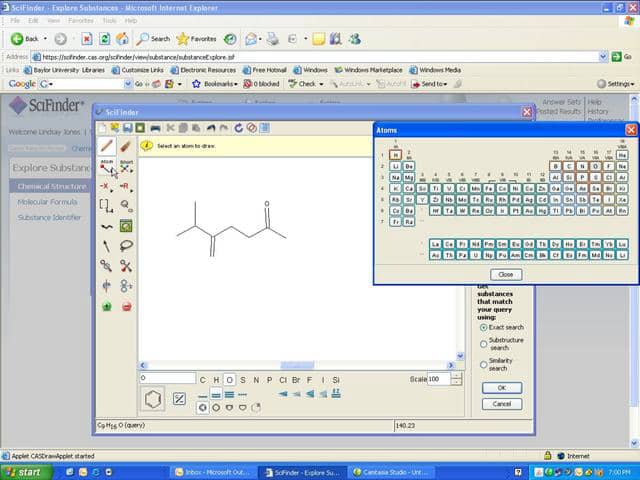Image resolution: width=640 pixels, height=480 pixels.
Task: Open the Baylor University Libraries link
Action: [x=64, y=70]
